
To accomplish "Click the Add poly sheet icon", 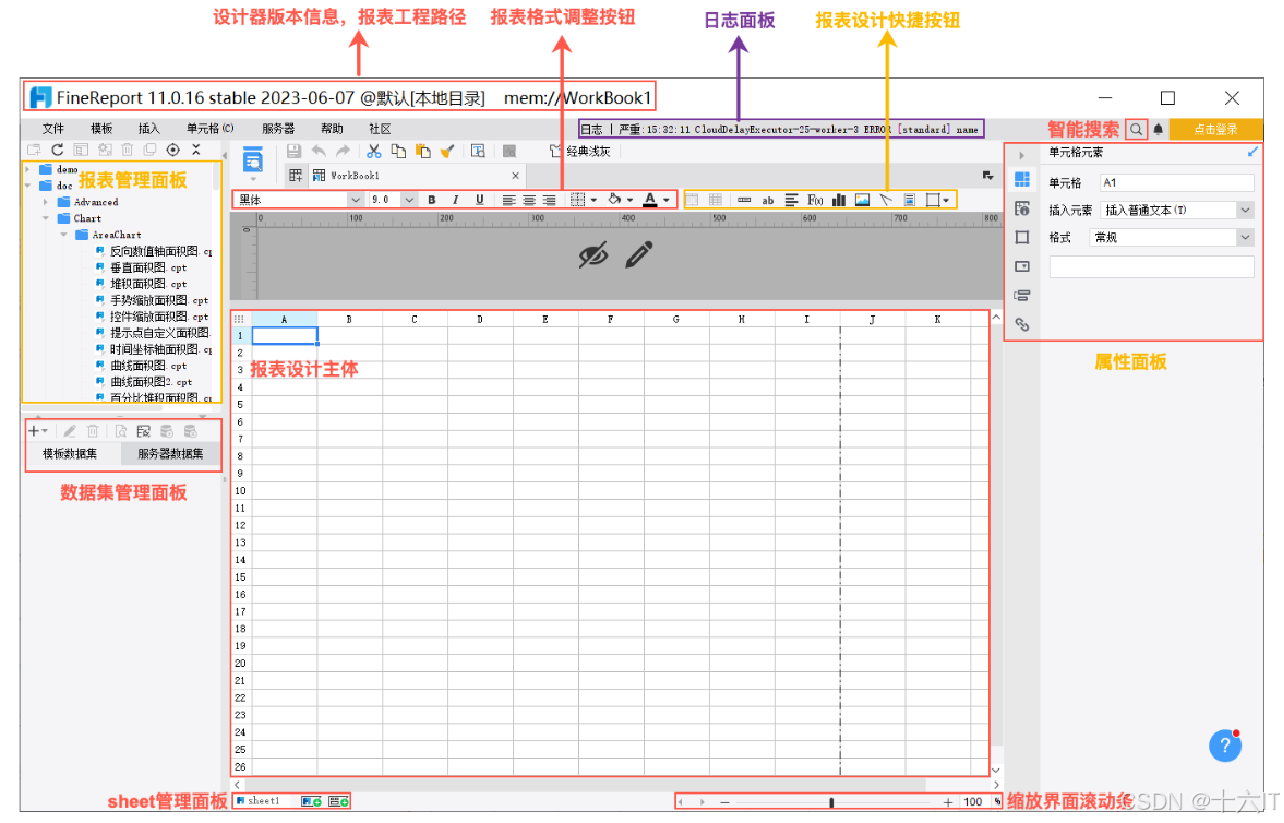I will click(338, 802).
